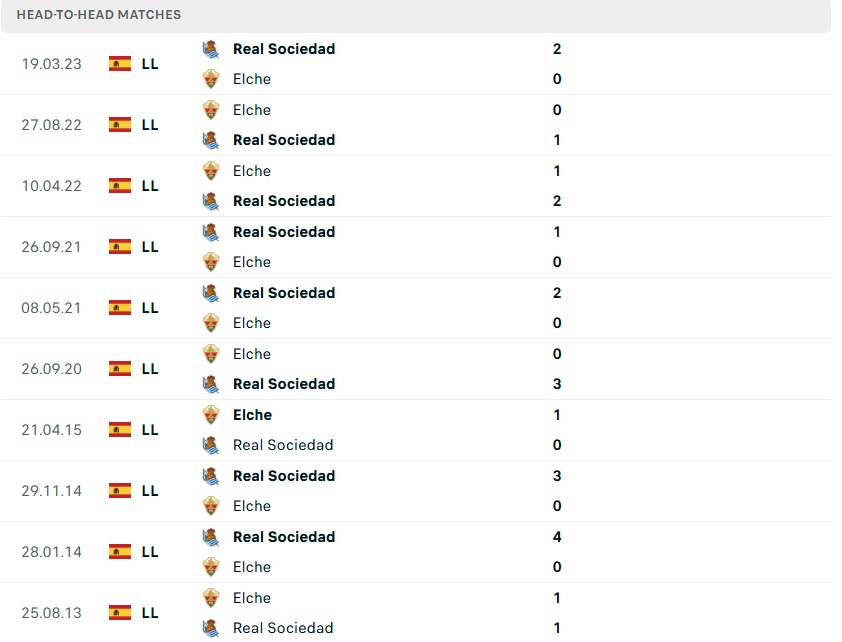Select the Head-to-Head Matches section header
Screen dimensions: 842x642
(x=99, y=15)
